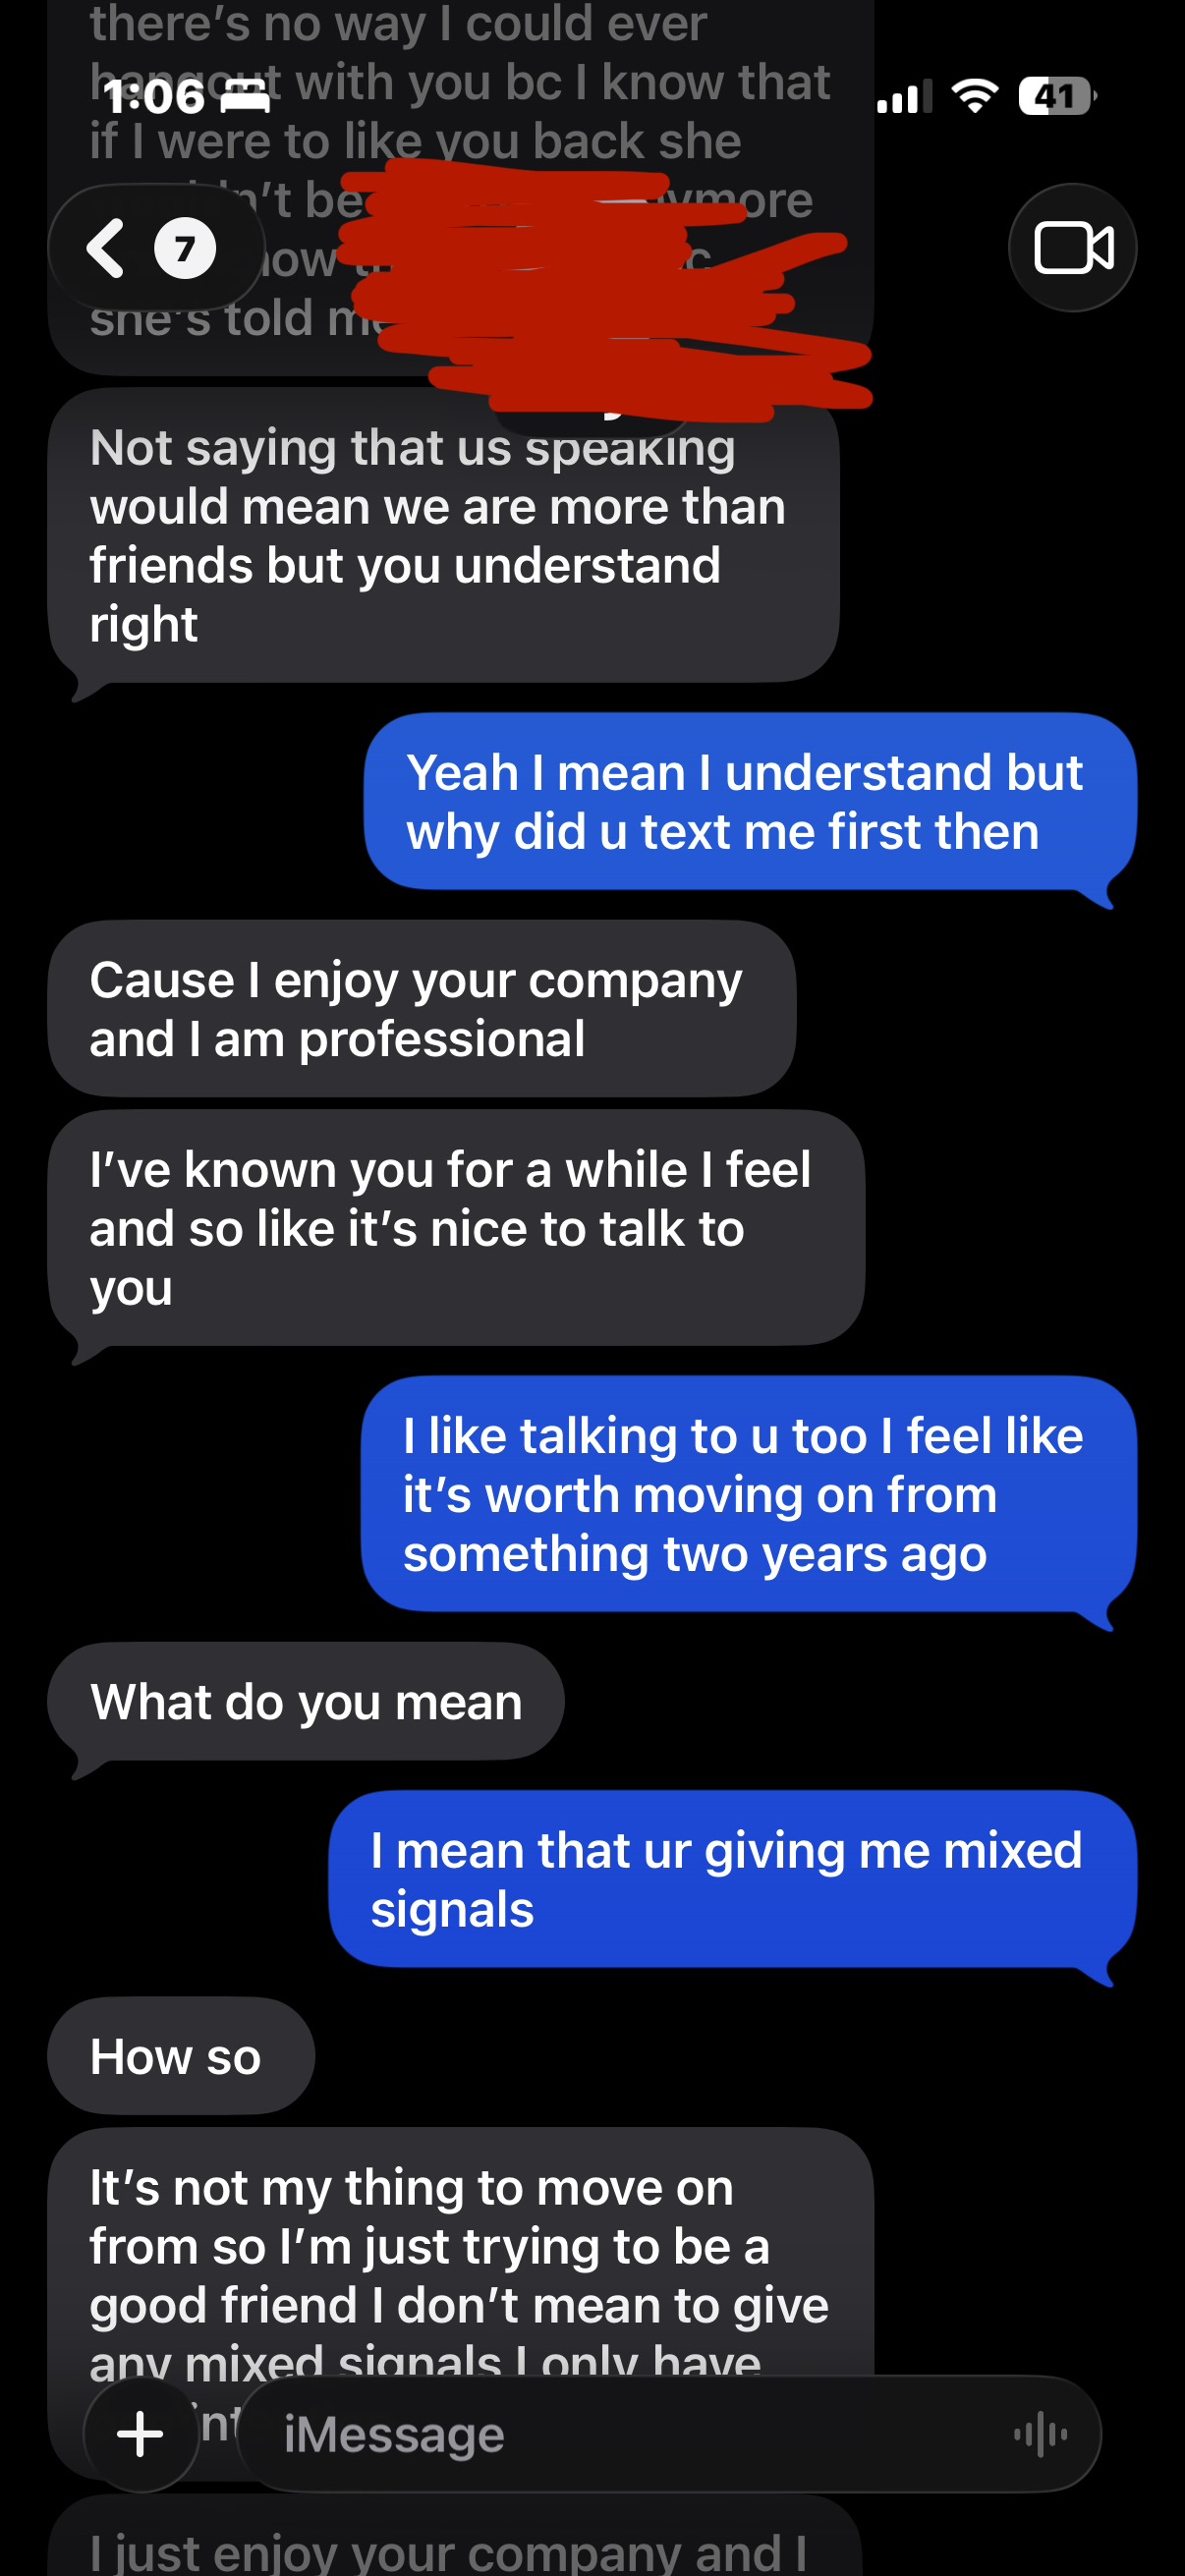Tap the back chevron to leave conversation
1185x2576 pixels.
click(106, 248)
